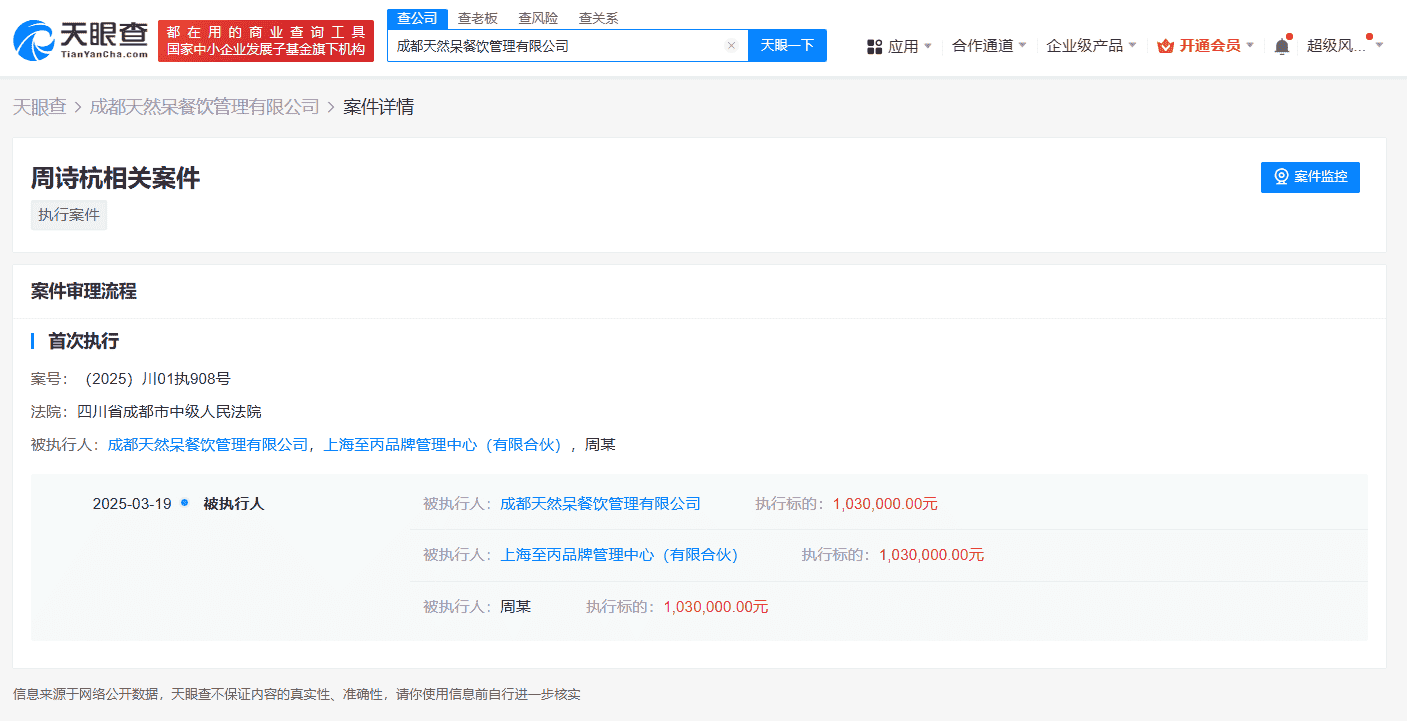The image size is (1407, 721).
Task: Expand the 合作通道 dropdown
Action: (x=988, y=45)
